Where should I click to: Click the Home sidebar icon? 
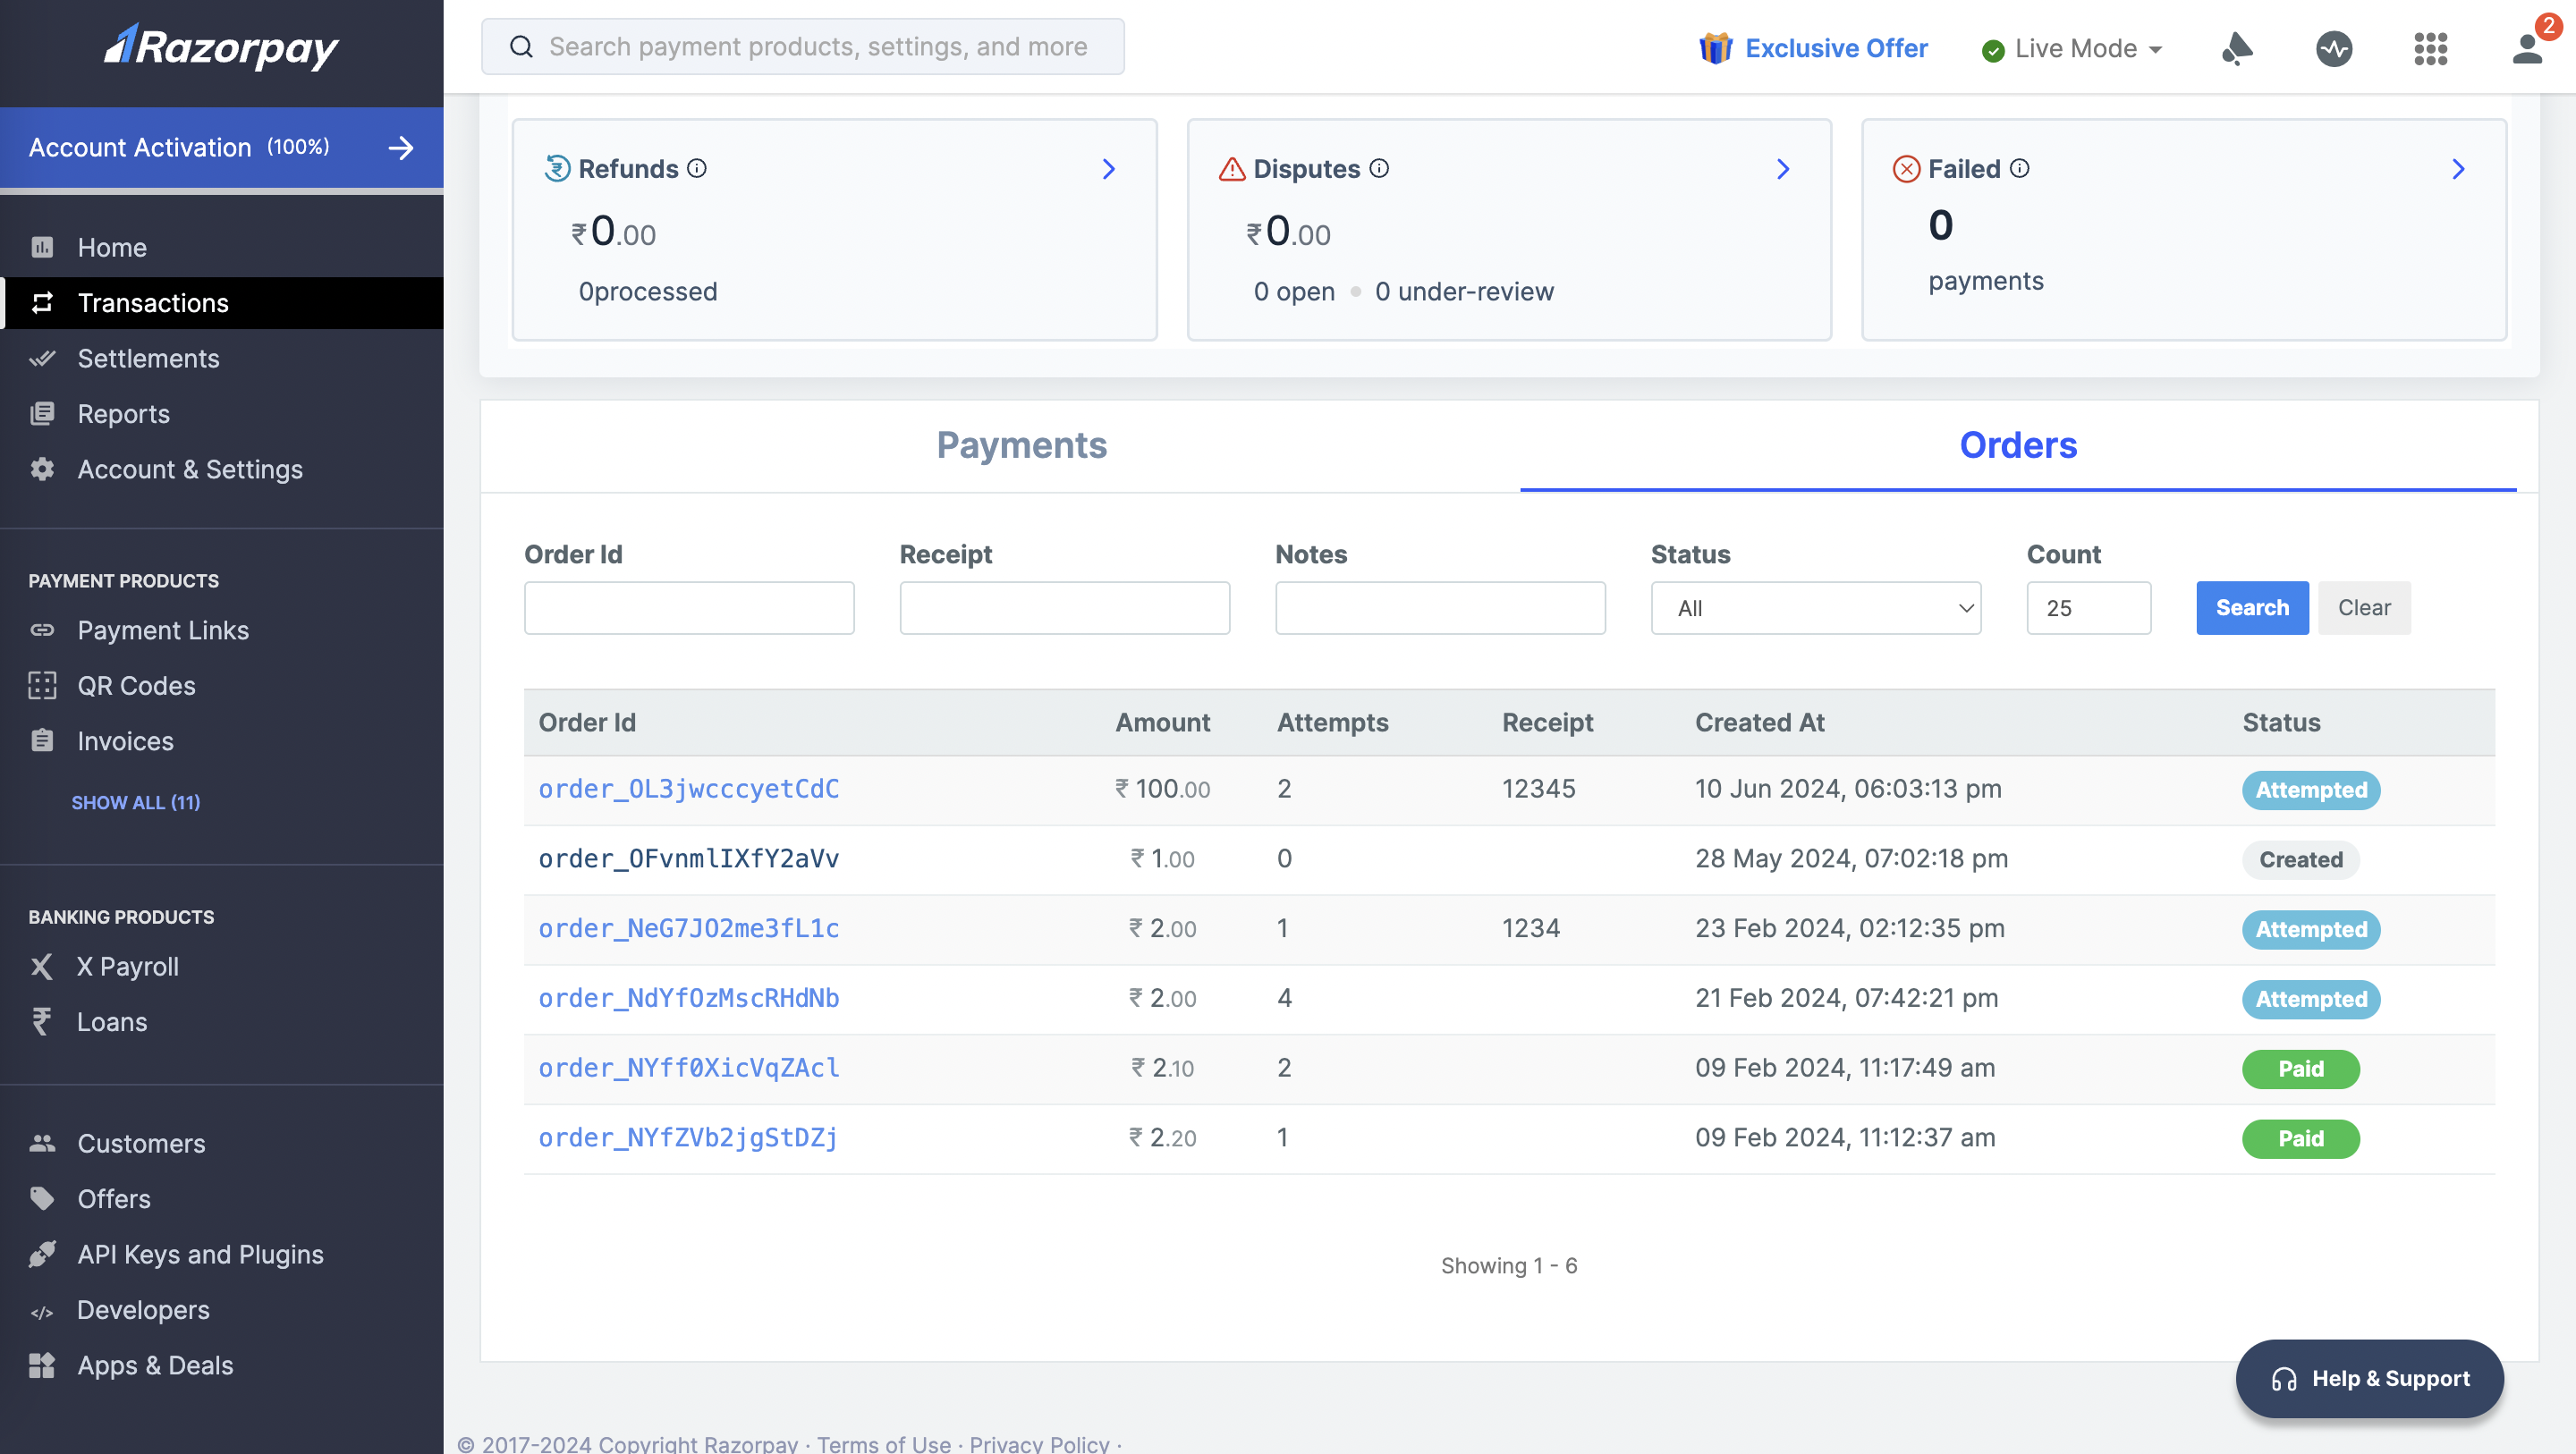42,247
